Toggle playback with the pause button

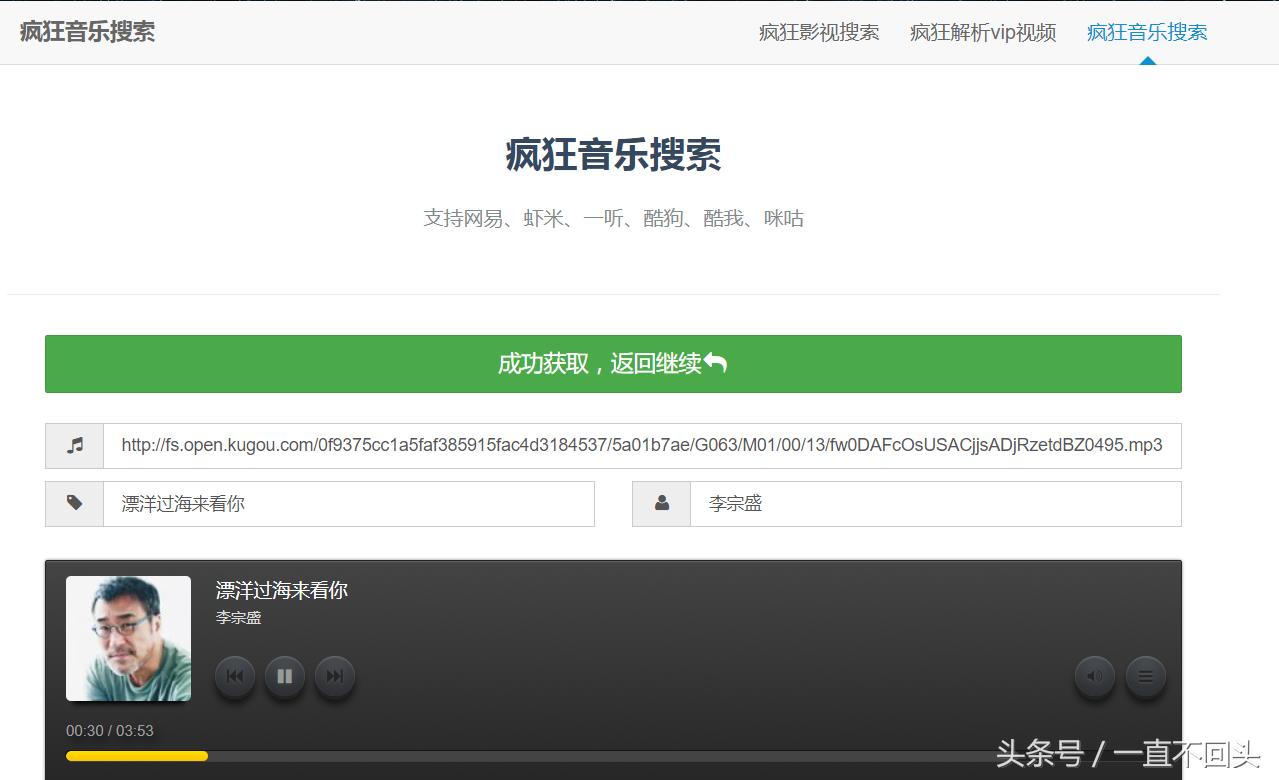284,676
